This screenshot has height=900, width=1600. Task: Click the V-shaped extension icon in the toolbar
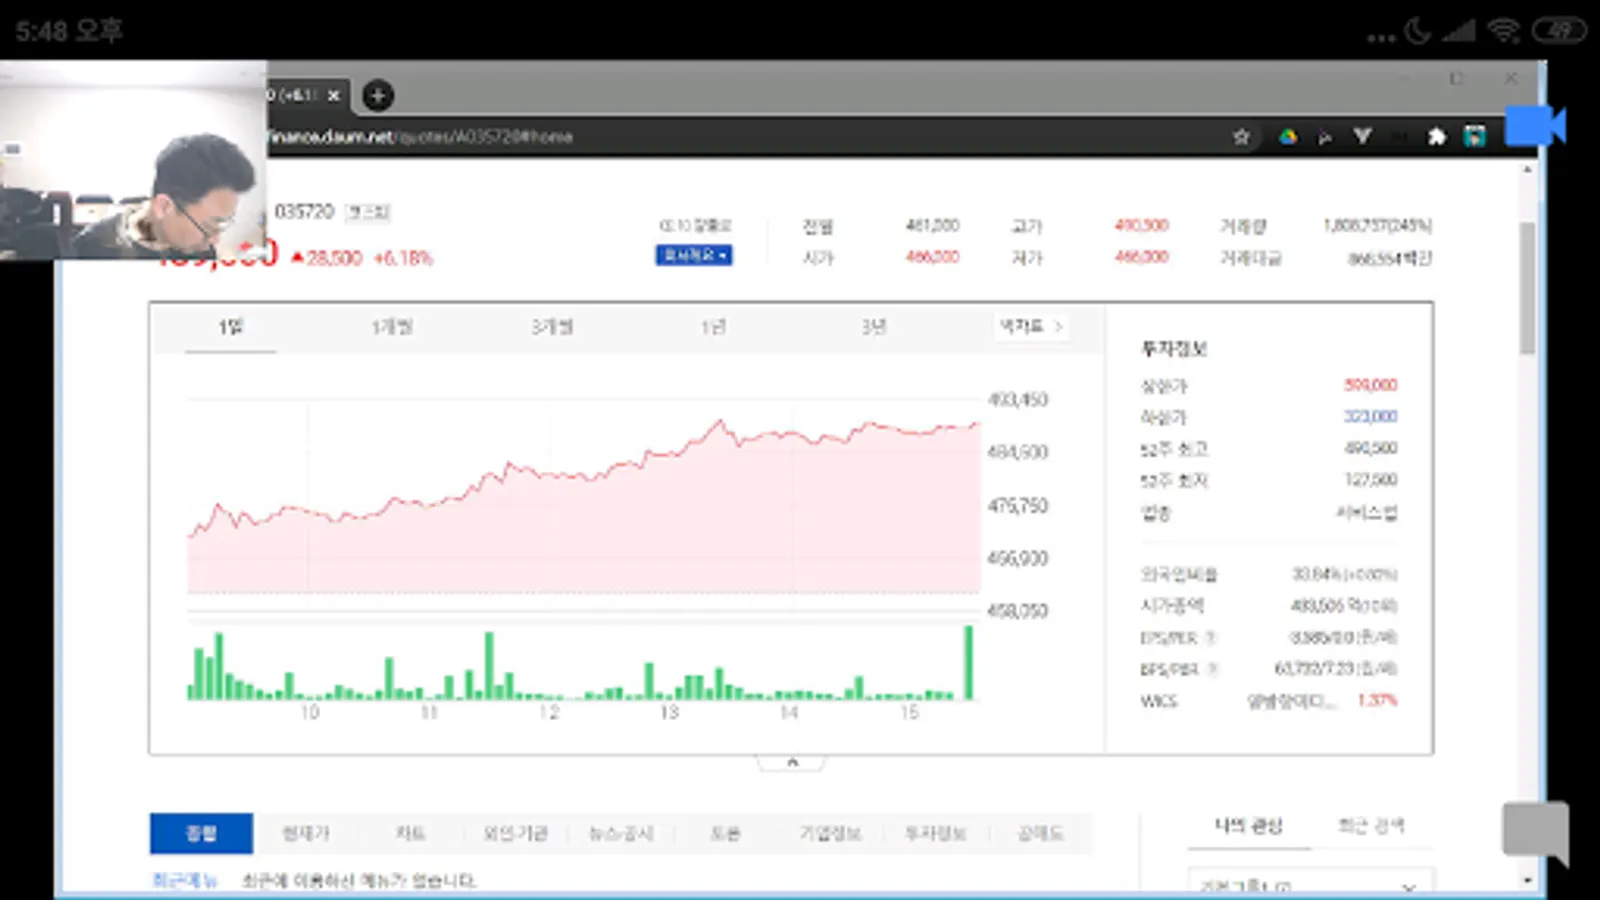[1362, 136]
